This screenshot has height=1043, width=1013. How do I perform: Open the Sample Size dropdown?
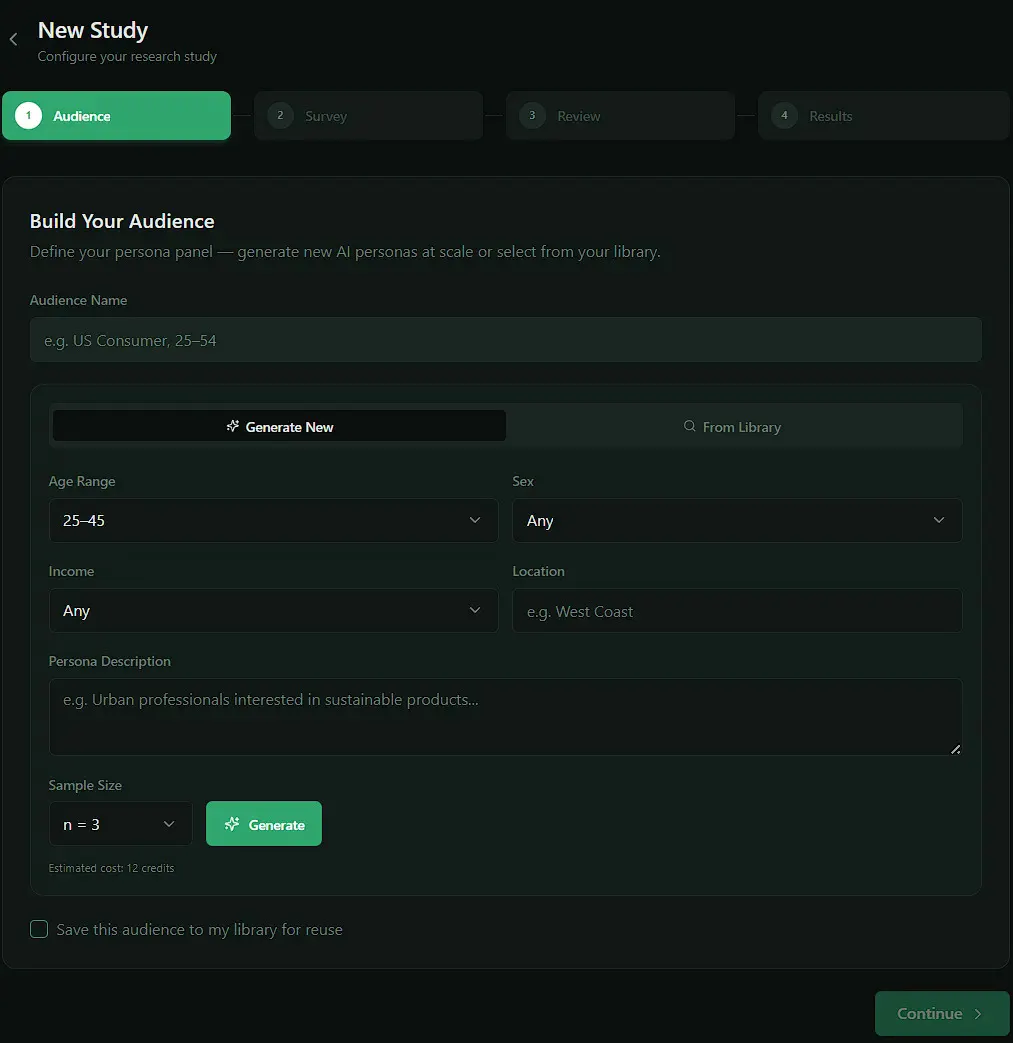click(120, 824)
